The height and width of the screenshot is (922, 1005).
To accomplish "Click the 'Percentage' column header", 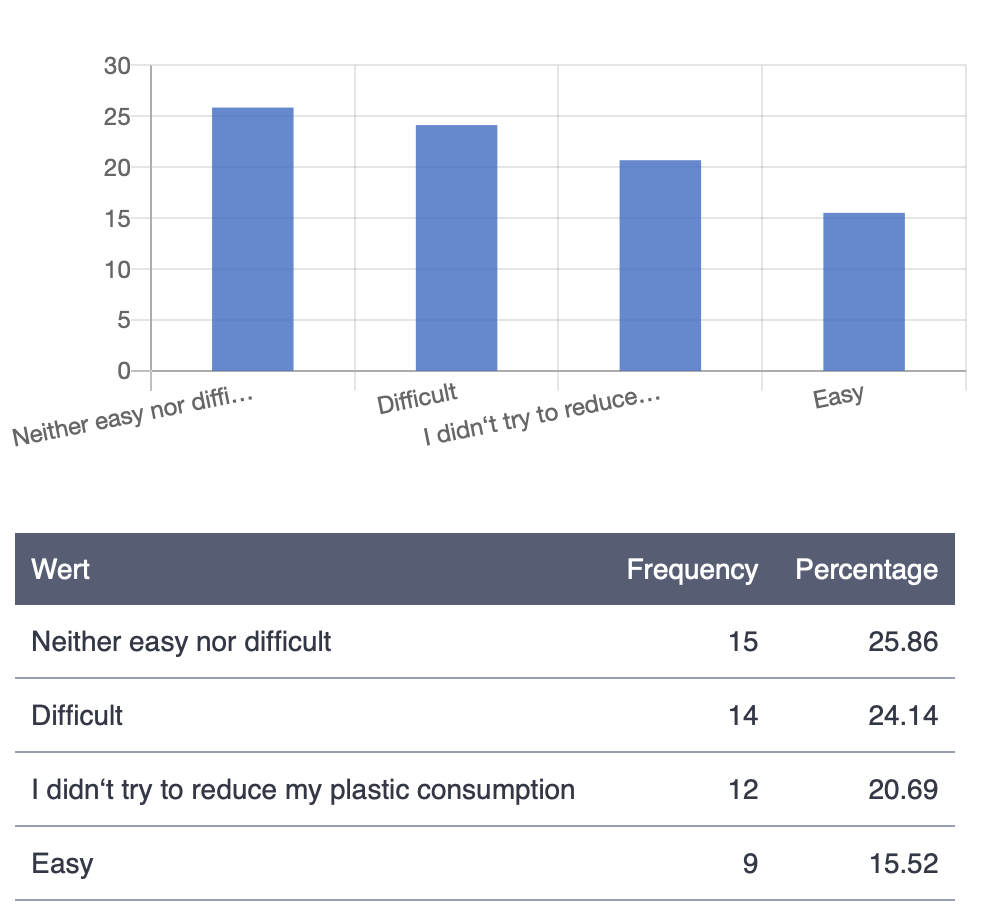I will click(x=866, y=570).
